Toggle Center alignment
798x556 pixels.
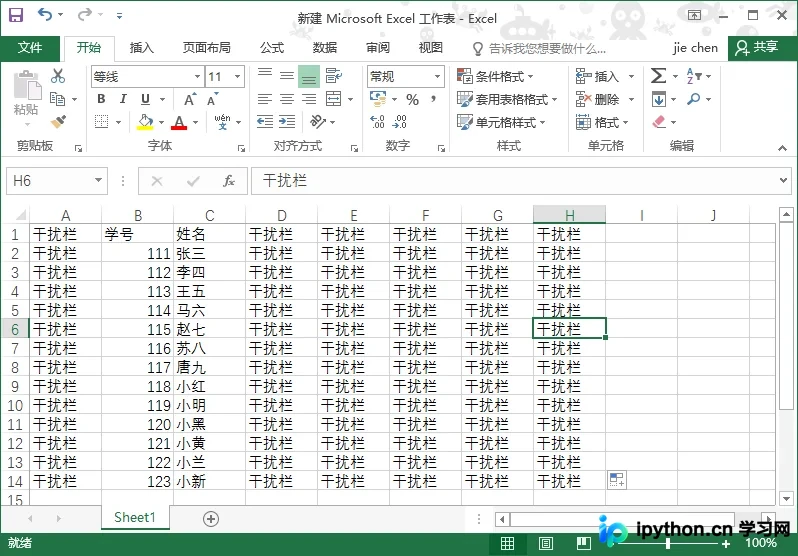pyautogui.click(x=287, y=99)
